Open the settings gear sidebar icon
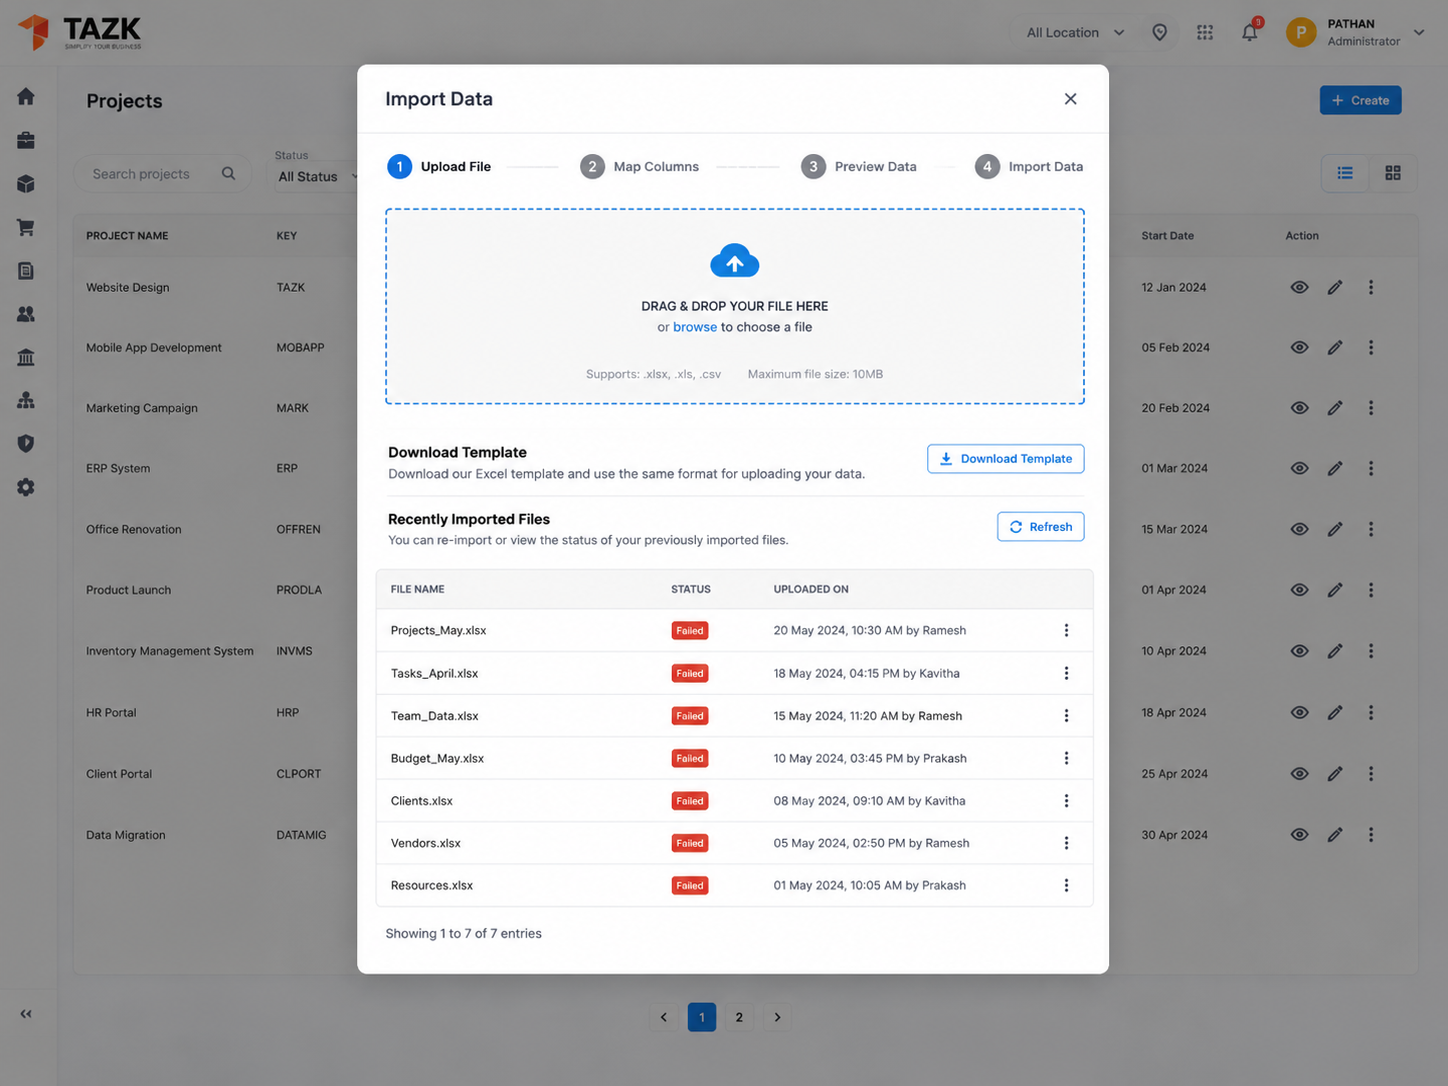 click(x=26, y=487)
